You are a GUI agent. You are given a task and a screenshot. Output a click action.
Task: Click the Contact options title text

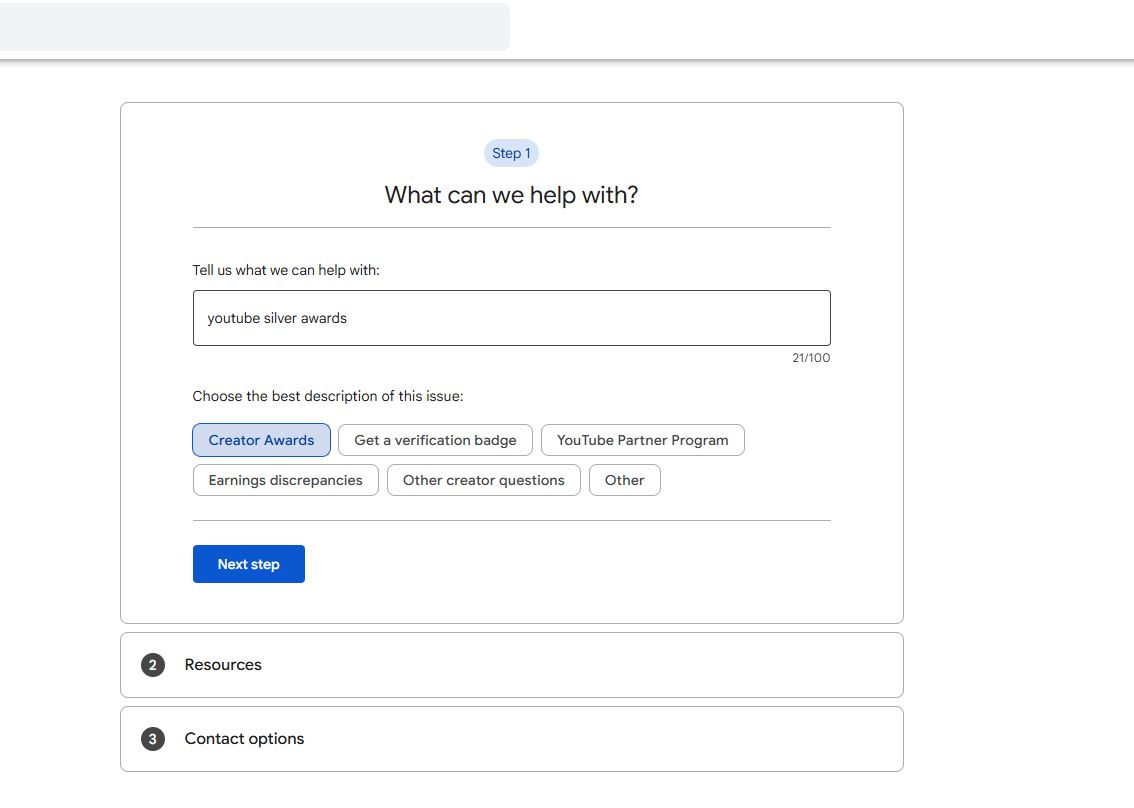pos(244,739)
